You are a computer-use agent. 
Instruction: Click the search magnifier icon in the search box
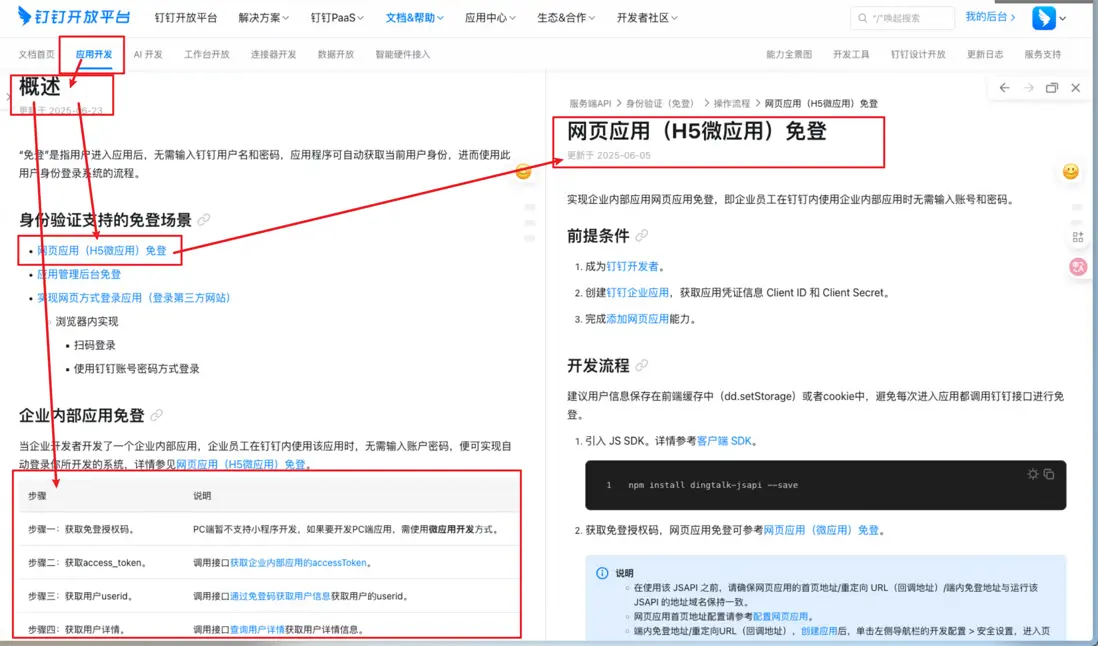(x=862, y=17)
